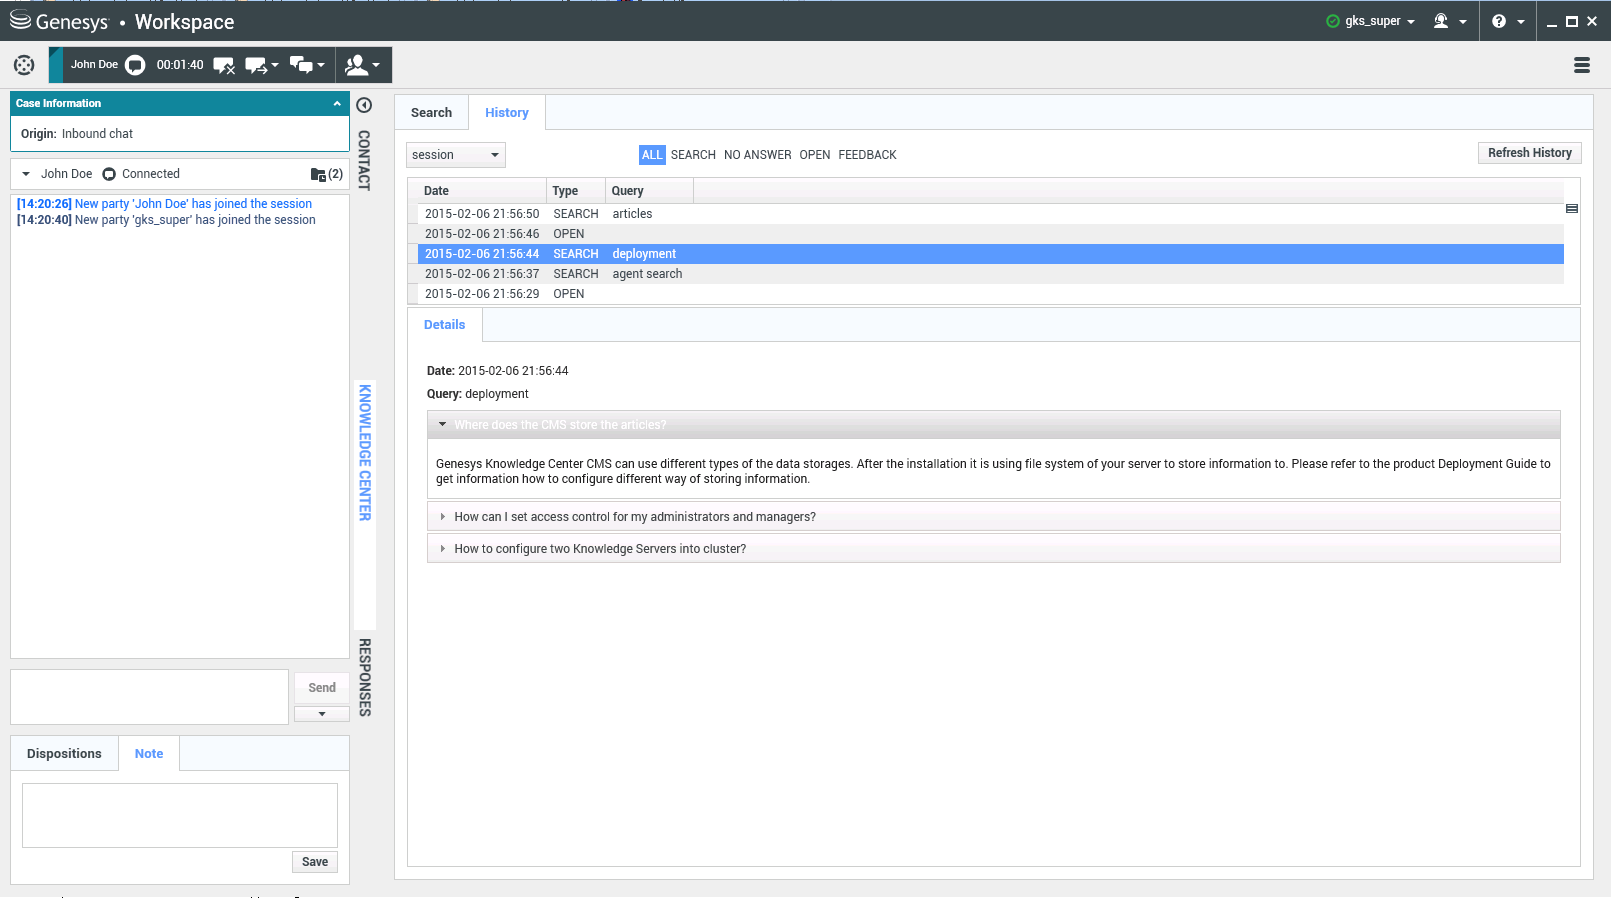This screenshot has height=899, width=1611.
Task: Open the Send options dropdown arrow
Action: coord(322,714)
